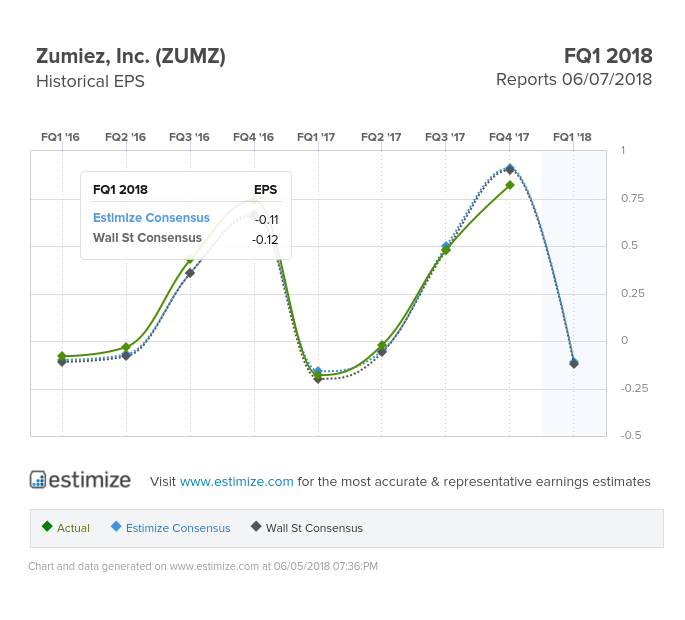Click the Zumiez, Inc. (ZUMZ) title
Screen dimensions: 685x620
[x=131, y=57]
